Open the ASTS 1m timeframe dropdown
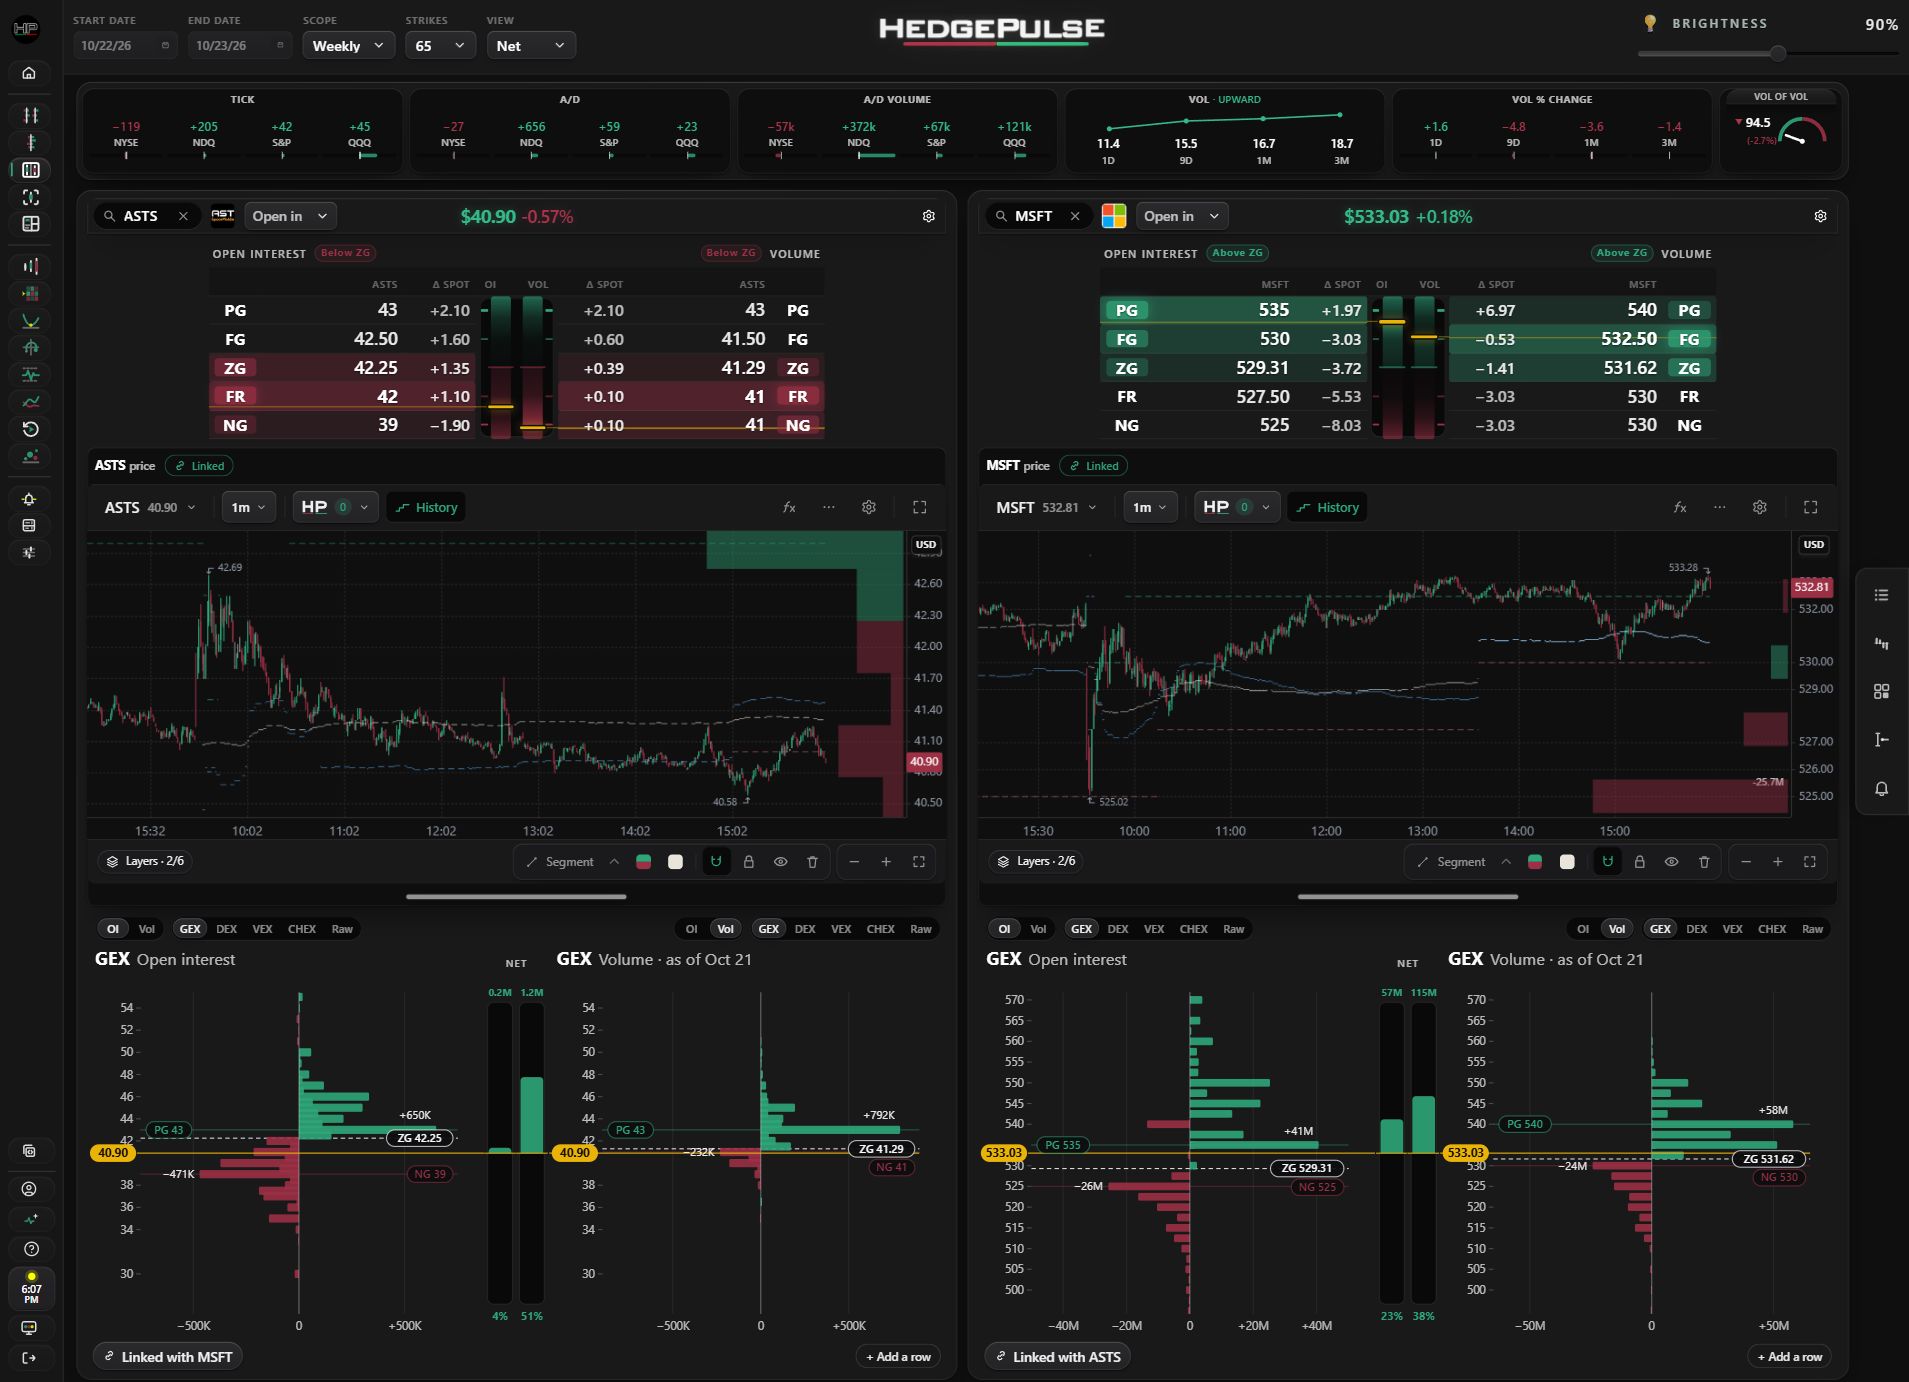The width and height of the screenshot is (1909, 1382). point(248,507)
